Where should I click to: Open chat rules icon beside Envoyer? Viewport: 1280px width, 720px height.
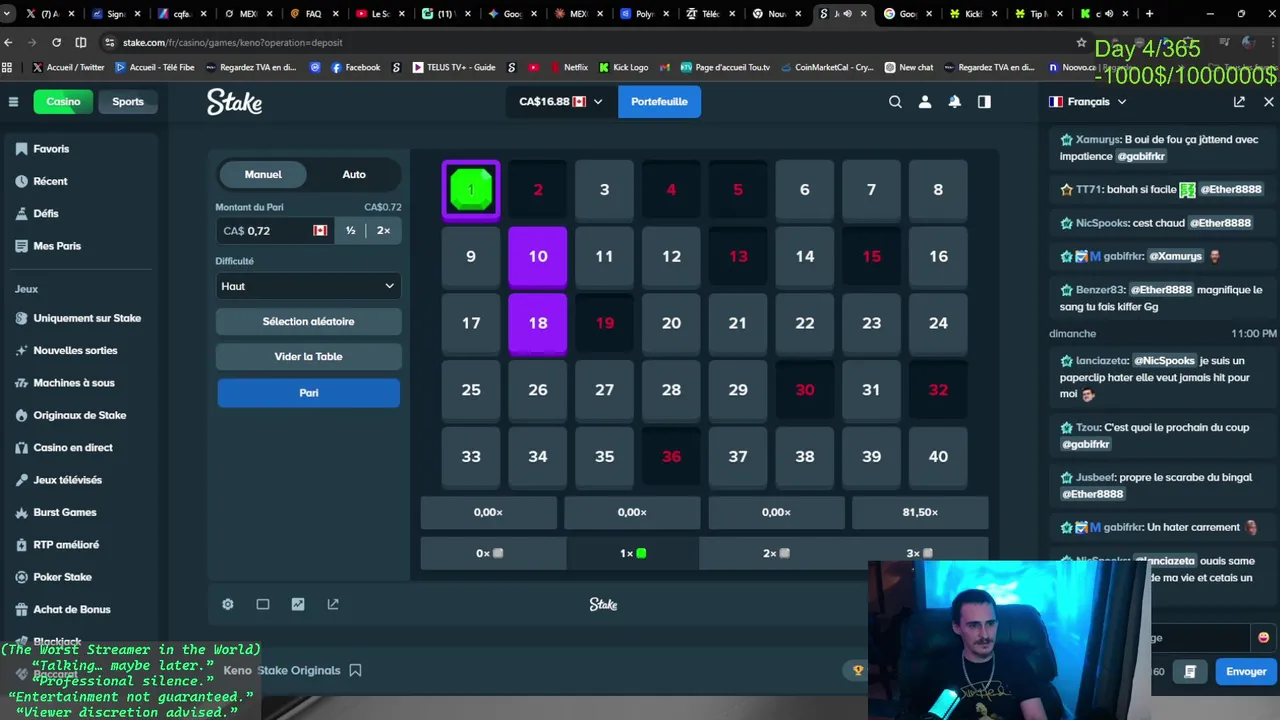click(x=1190, y=672)
